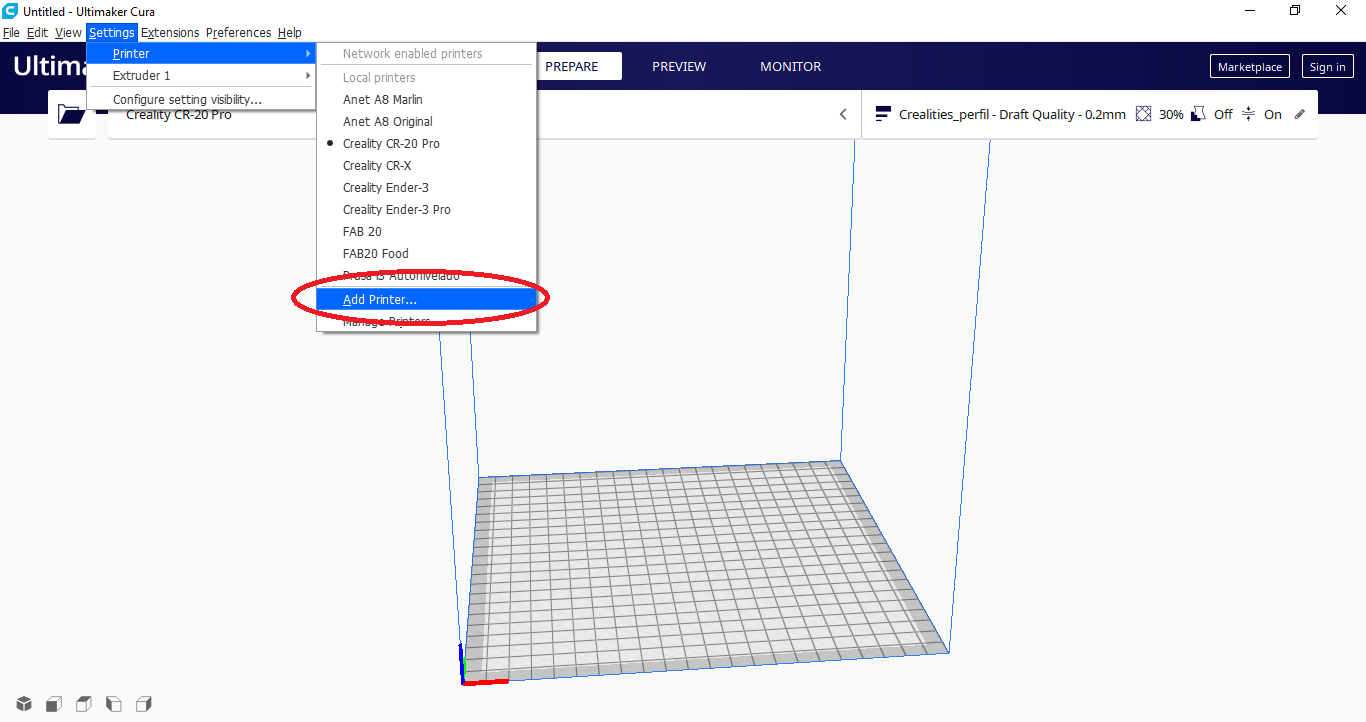Choose the Creality Ender-3 Pro printer
This screenshot has height=722, width=1366.
427,210
